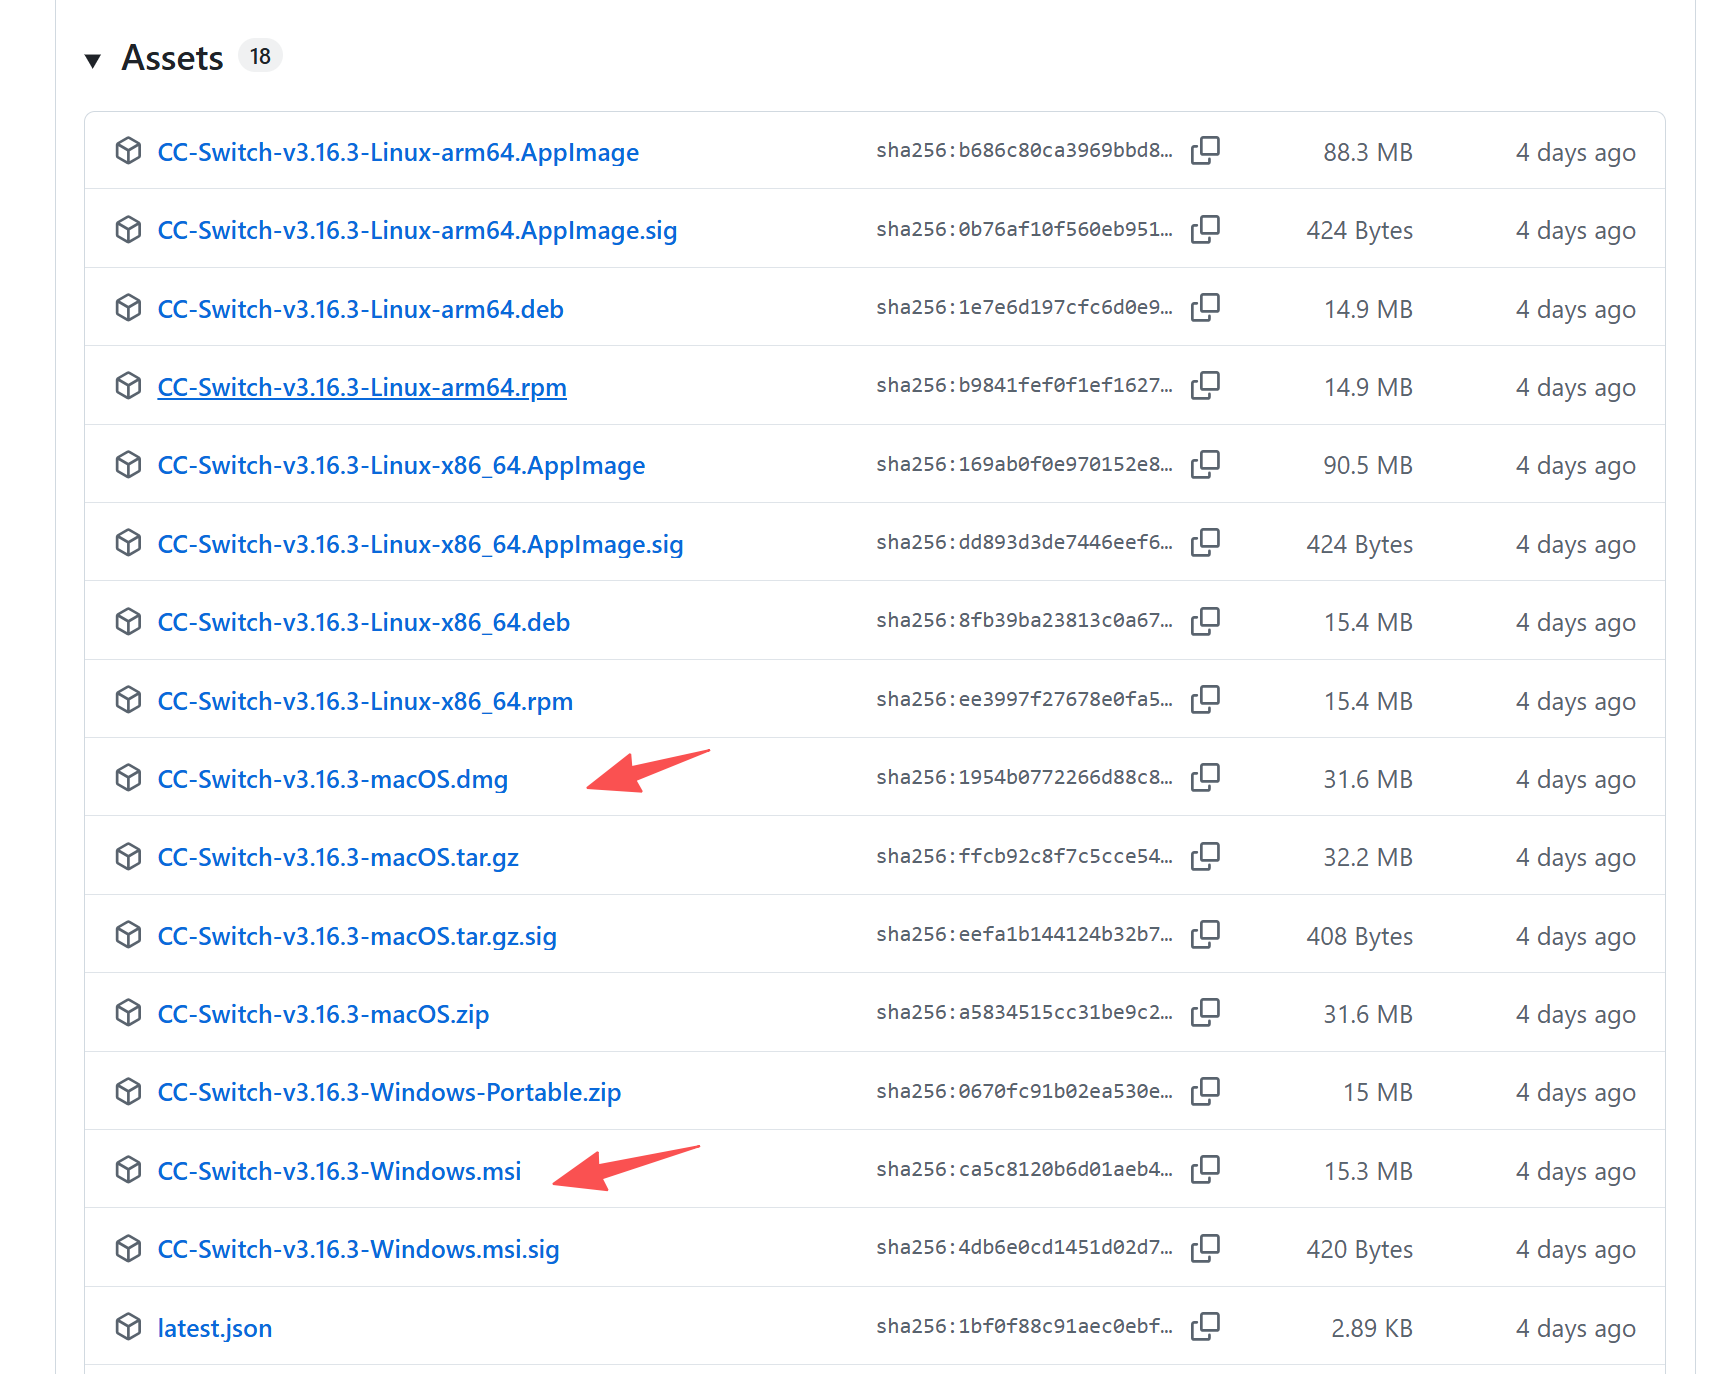
Task: Collapse the Assets section triangle
Action: (93, 60)
